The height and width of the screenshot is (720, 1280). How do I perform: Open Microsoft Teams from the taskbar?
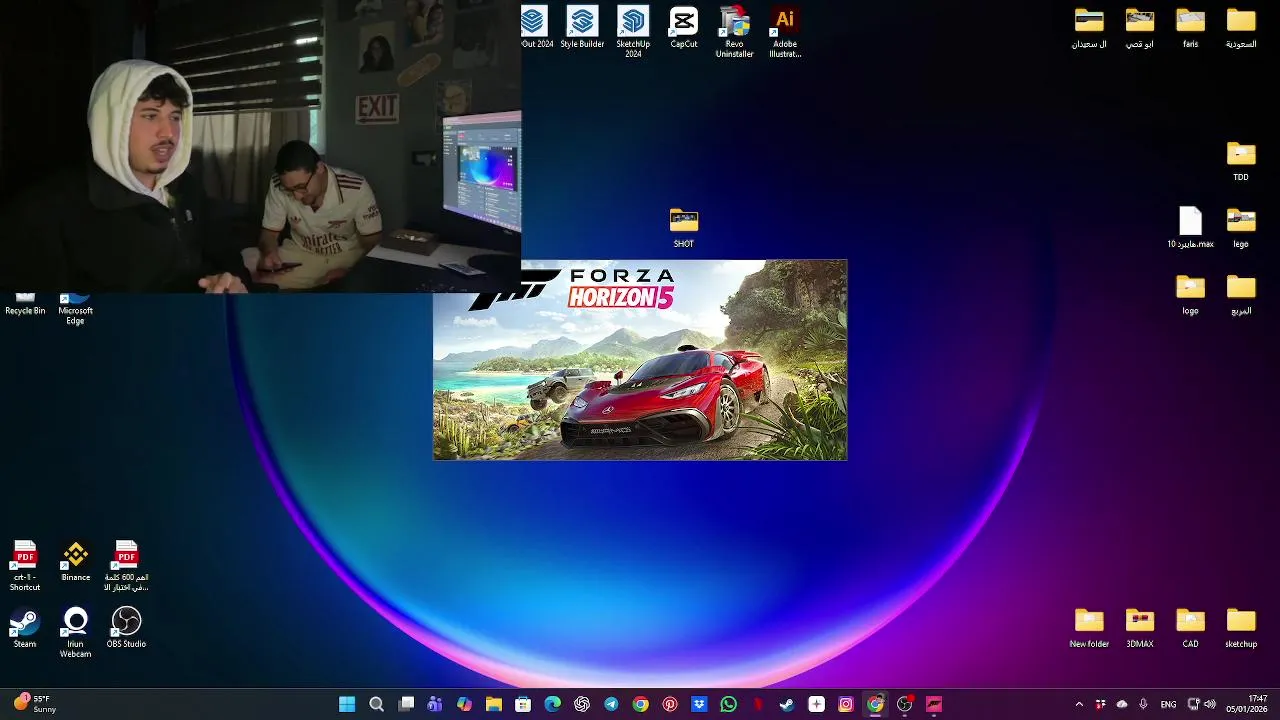tap(435, 704)
